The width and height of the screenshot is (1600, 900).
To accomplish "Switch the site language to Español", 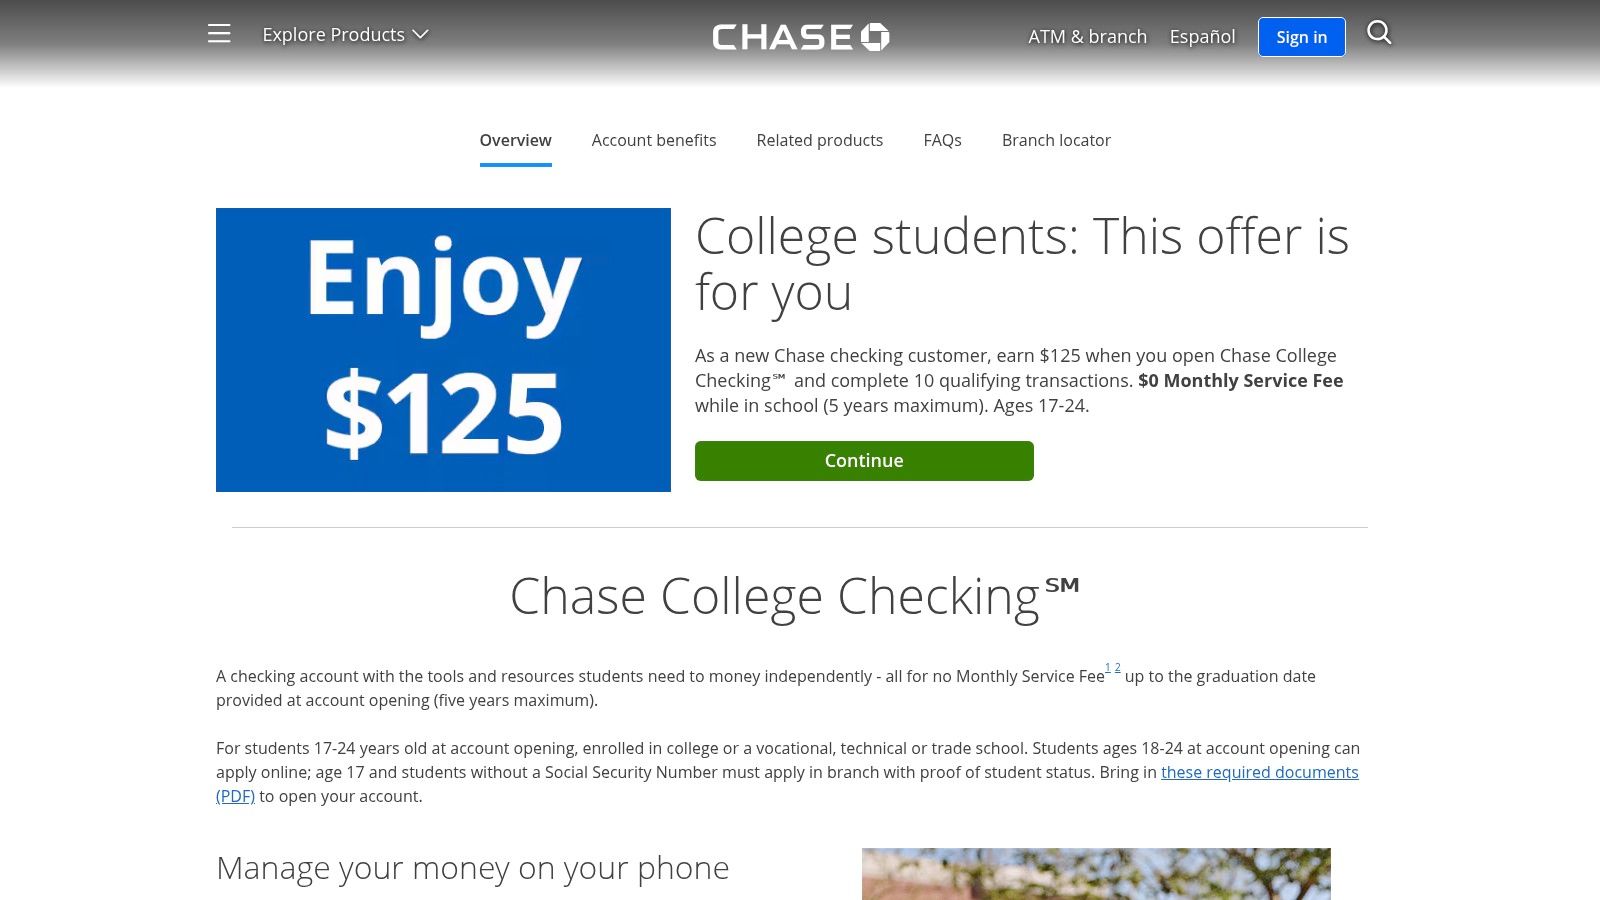I will click(1202, 37).
